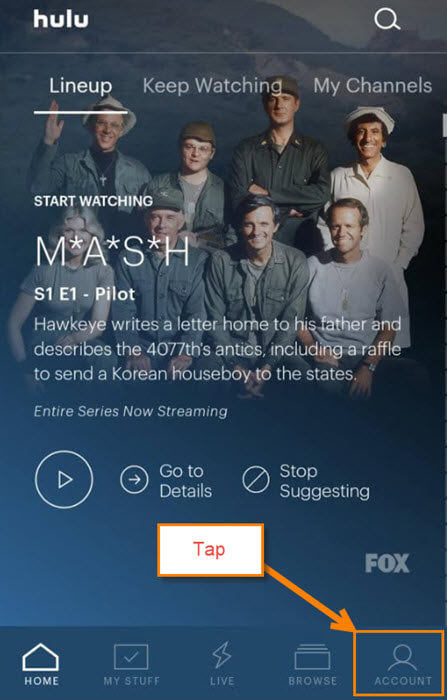Switch to the My Channels tab

coord(372,86)
